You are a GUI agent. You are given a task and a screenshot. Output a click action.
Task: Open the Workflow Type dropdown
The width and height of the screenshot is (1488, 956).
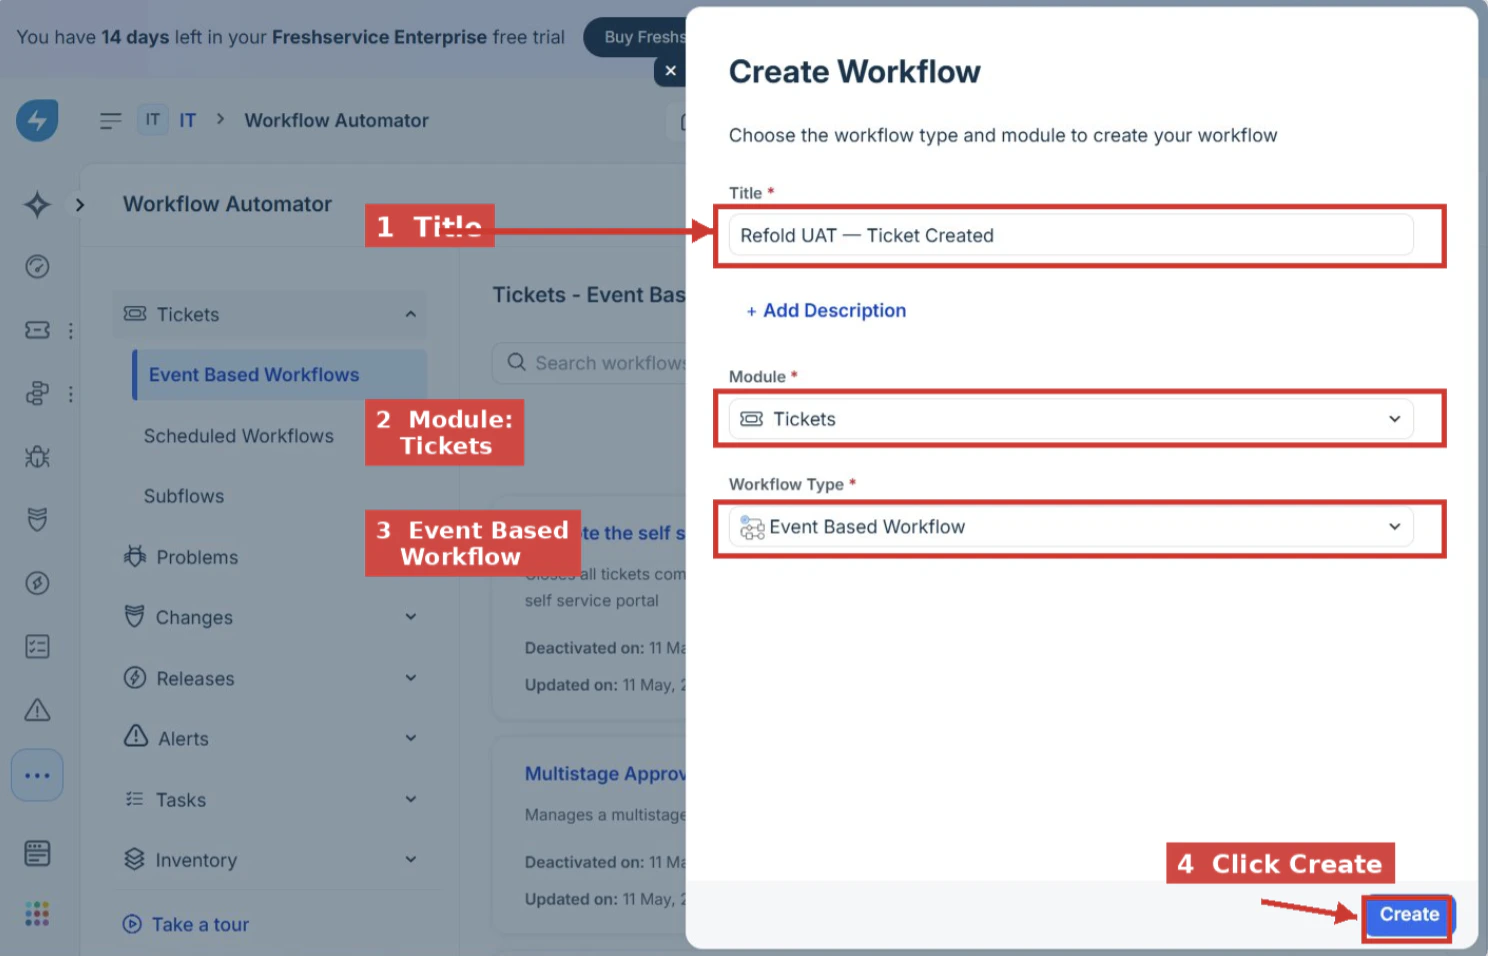(1071, 527)
